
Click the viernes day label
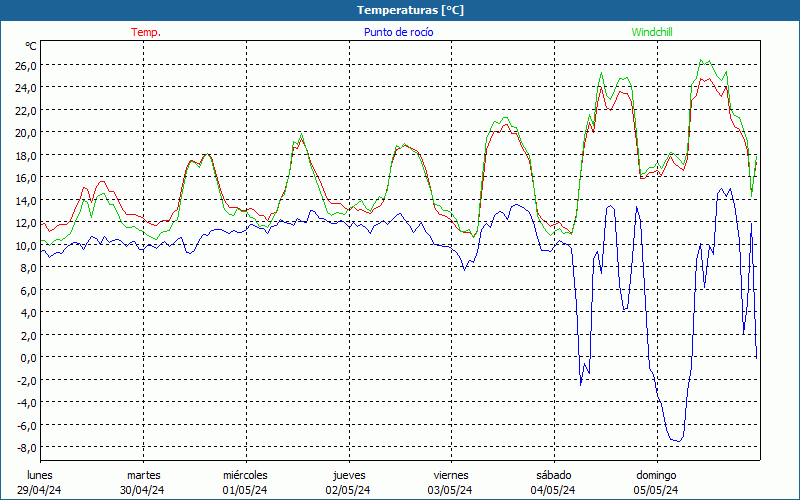point(451,475)
